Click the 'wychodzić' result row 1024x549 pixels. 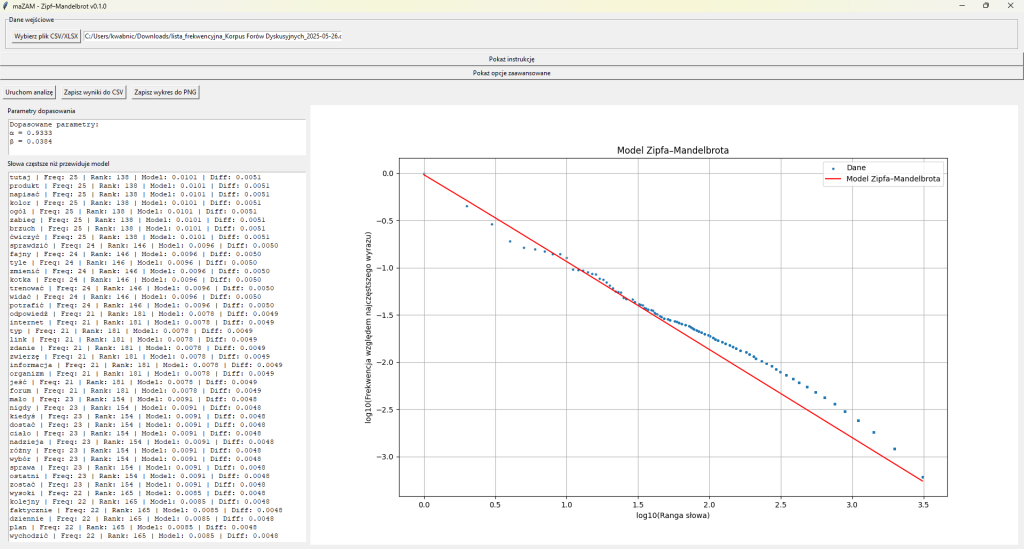click(x=144, y=535)
